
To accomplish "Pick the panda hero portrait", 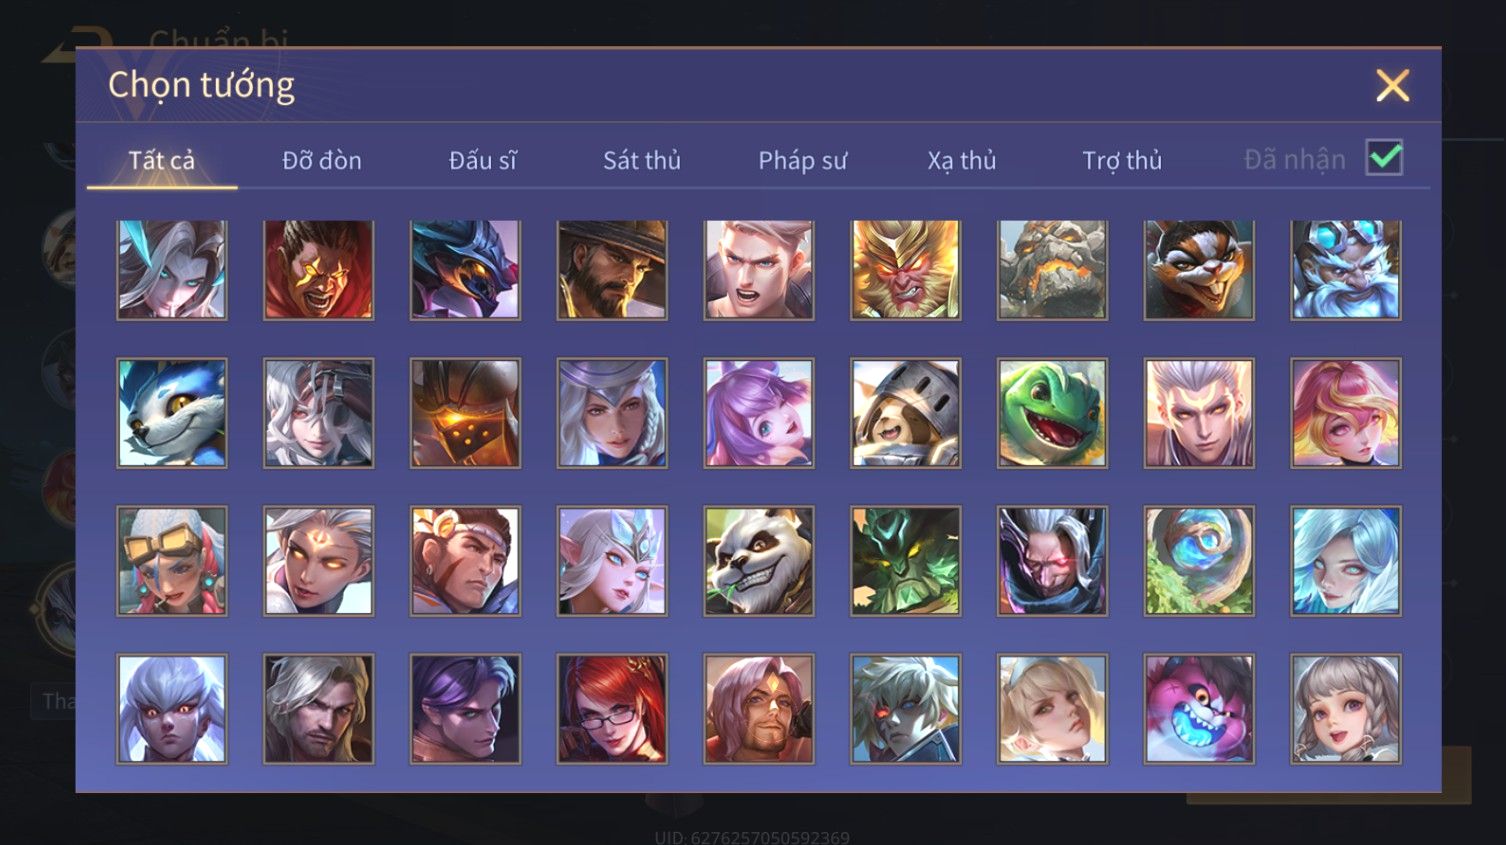I will click(x=758, y=560).
